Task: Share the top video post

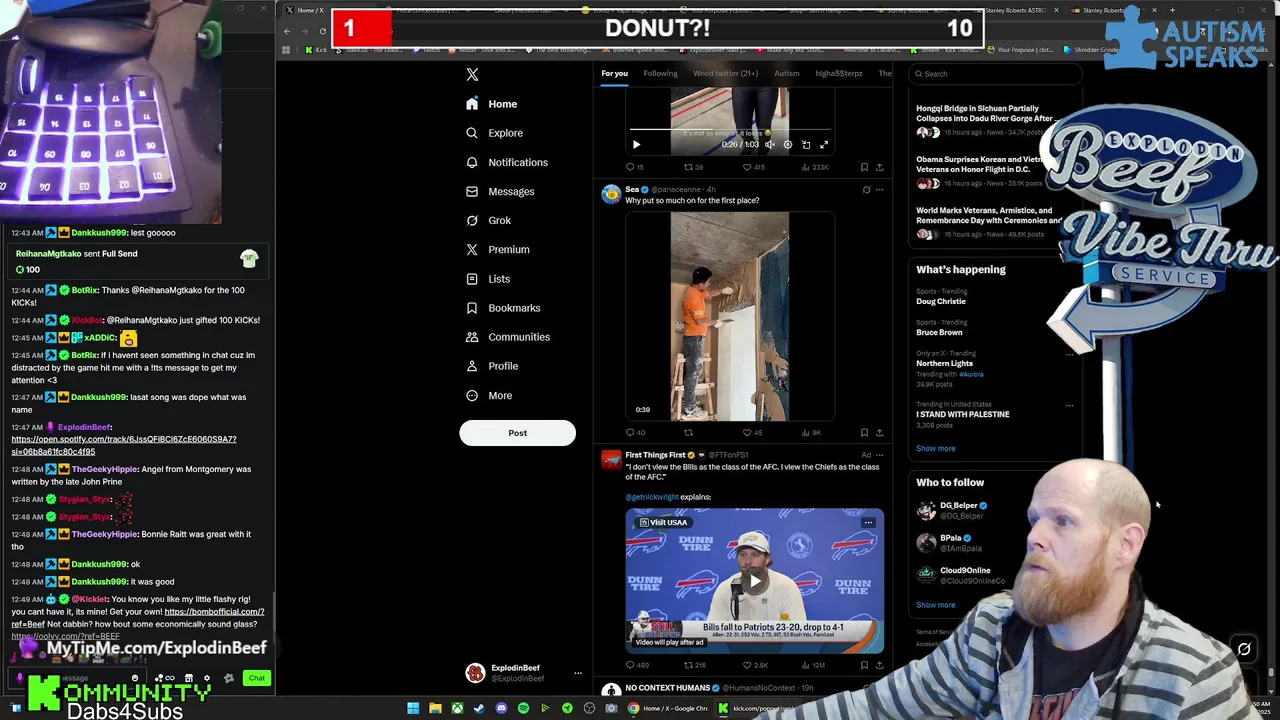Action: pyautogui.click(x=879, y=167)
